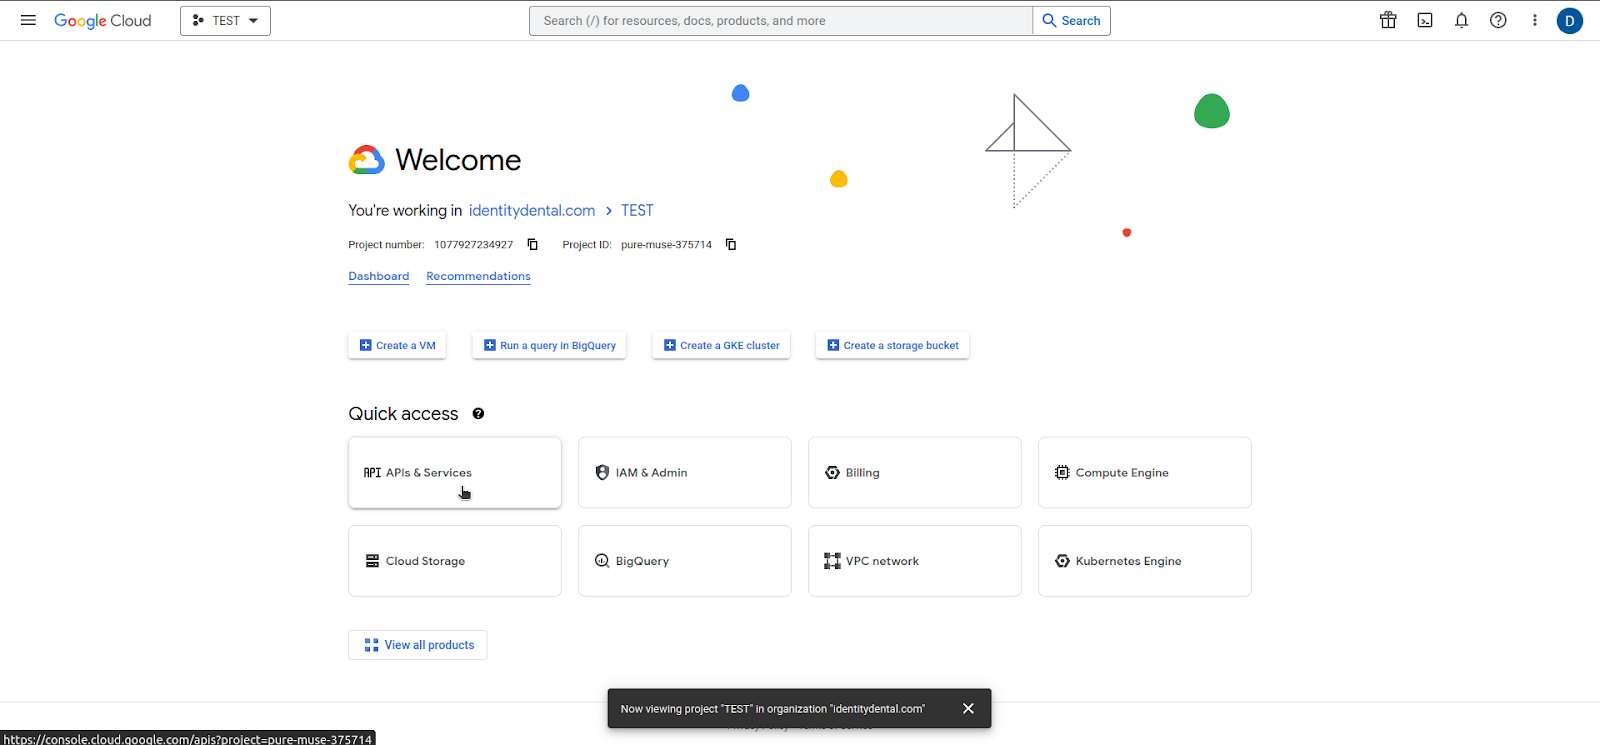Open the hamburger navigation menu
Viewport: 1600px width, 745px height.
28,20
